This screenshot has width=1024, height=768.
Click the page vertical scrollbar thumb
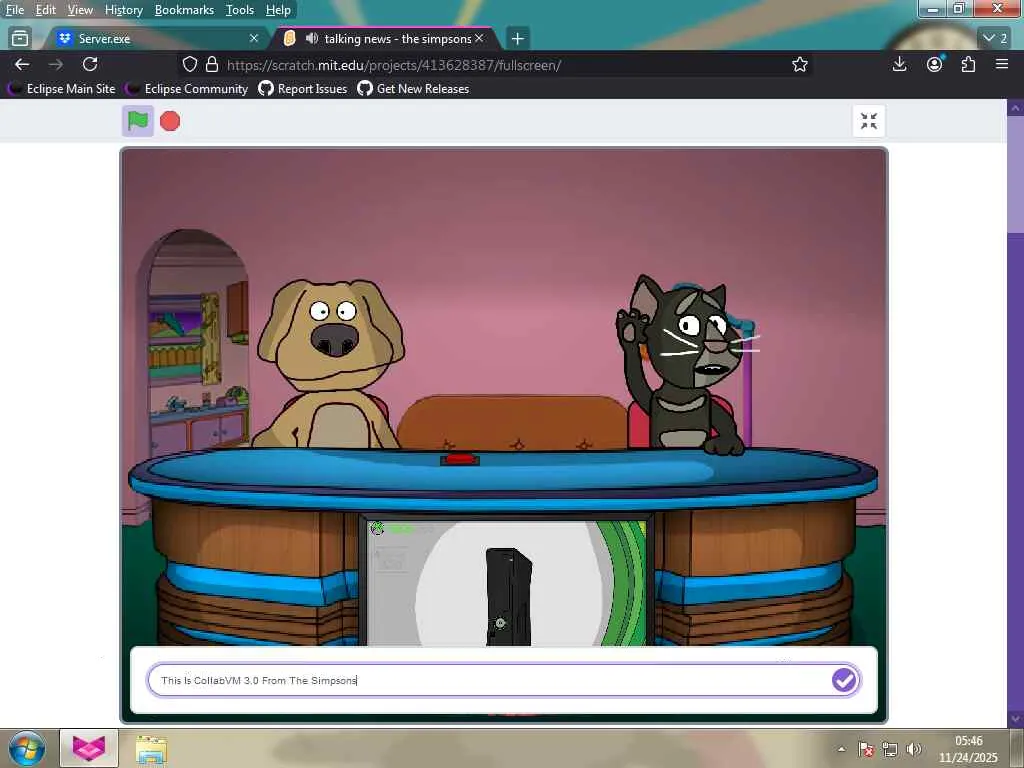point(1015,174)
